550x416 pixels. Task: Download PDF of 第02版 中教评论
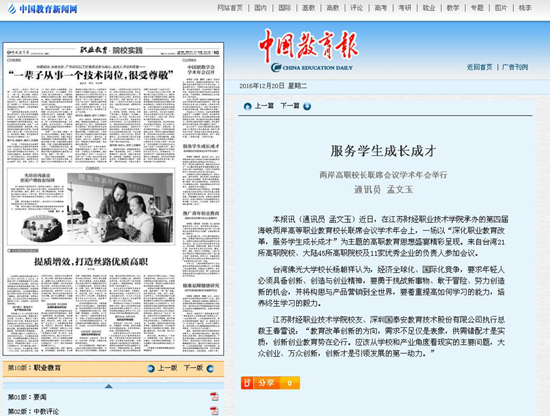point(214,411)
